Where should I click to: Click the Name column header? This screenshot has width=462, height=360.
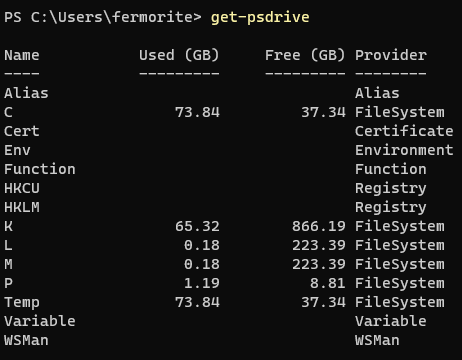pos(22,55)
